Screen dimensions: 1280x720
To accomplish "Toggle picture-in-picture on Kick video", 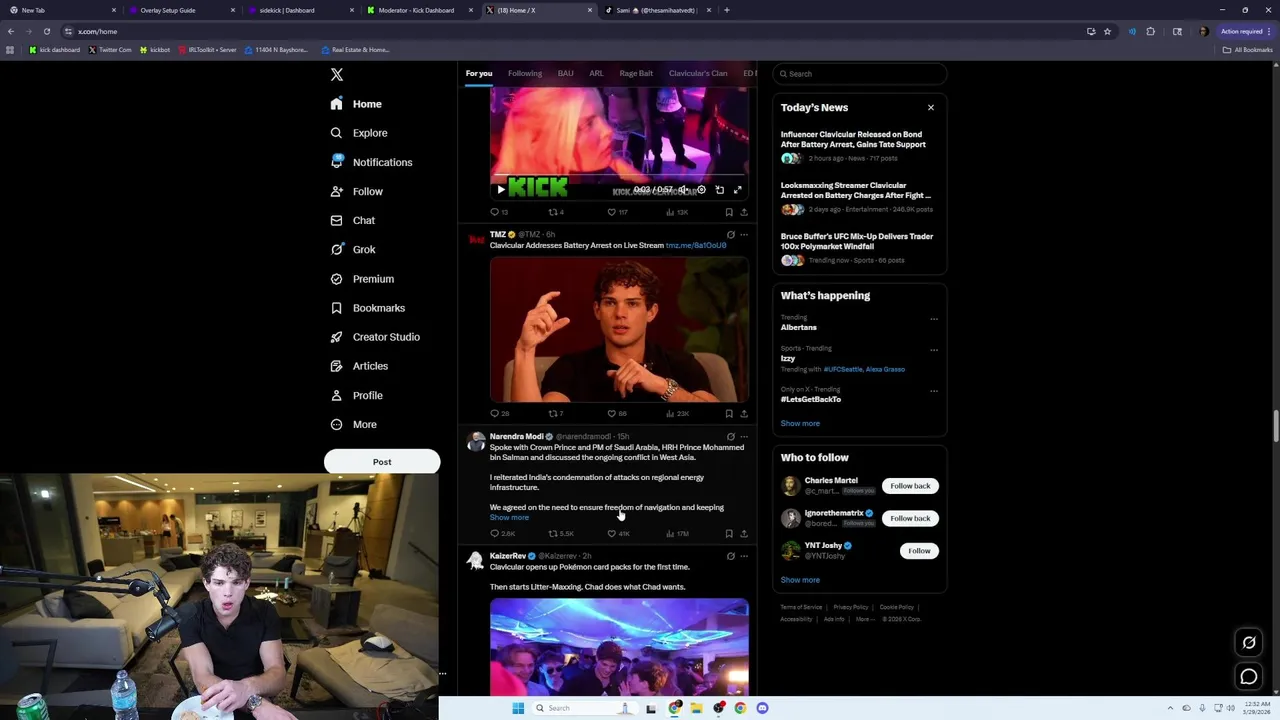I will click(719, 189).
